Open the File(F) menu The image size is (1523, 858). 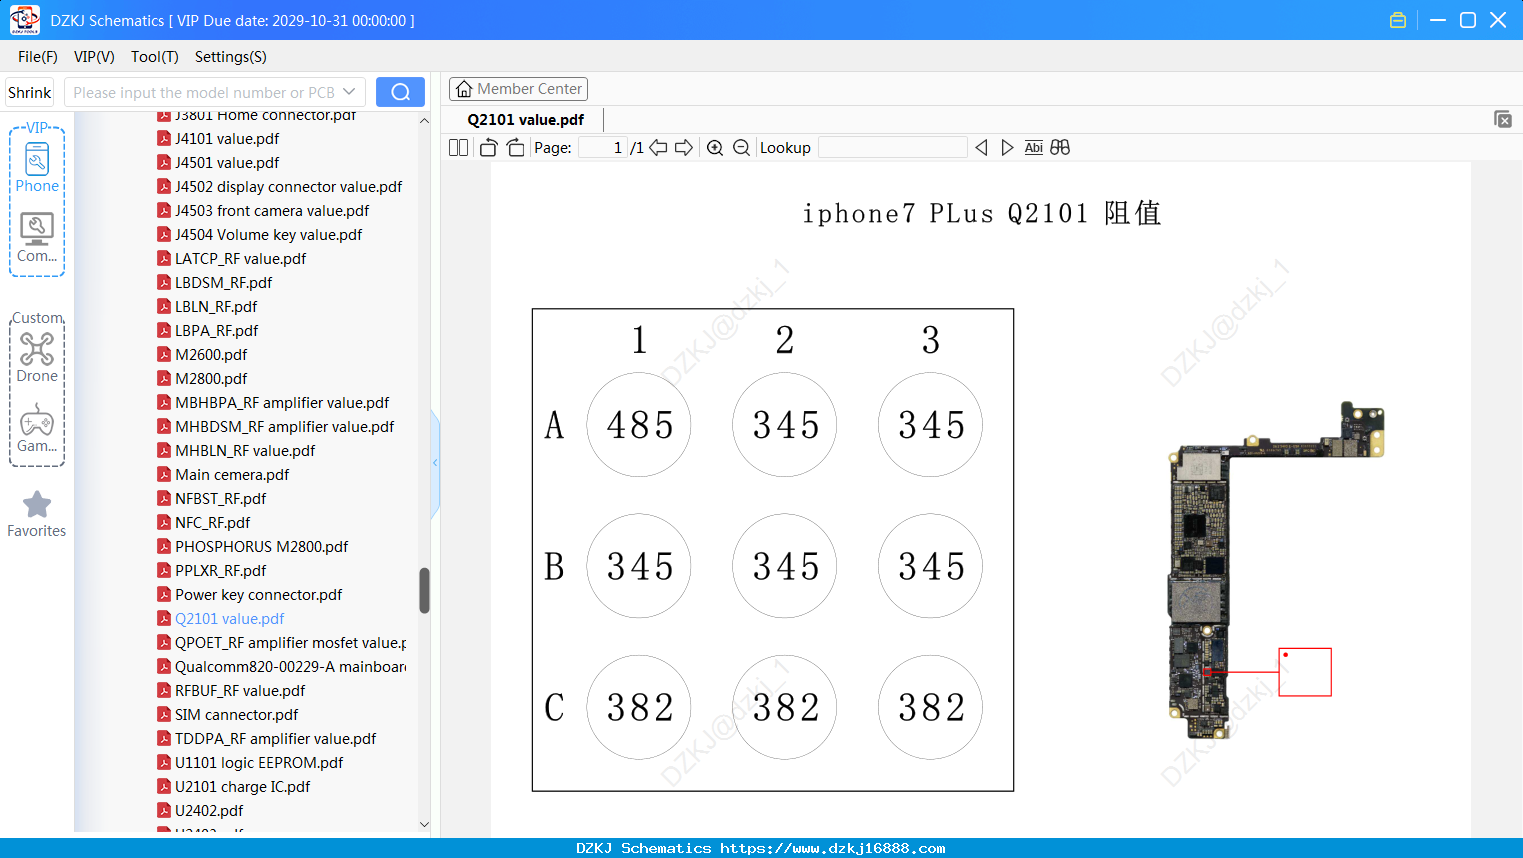click(38, 57)
